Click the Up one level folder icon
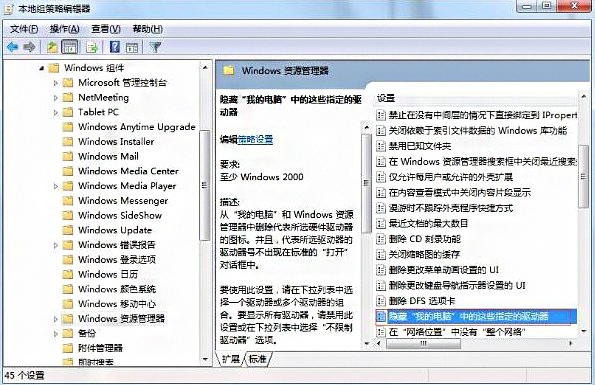 point(52,47)
